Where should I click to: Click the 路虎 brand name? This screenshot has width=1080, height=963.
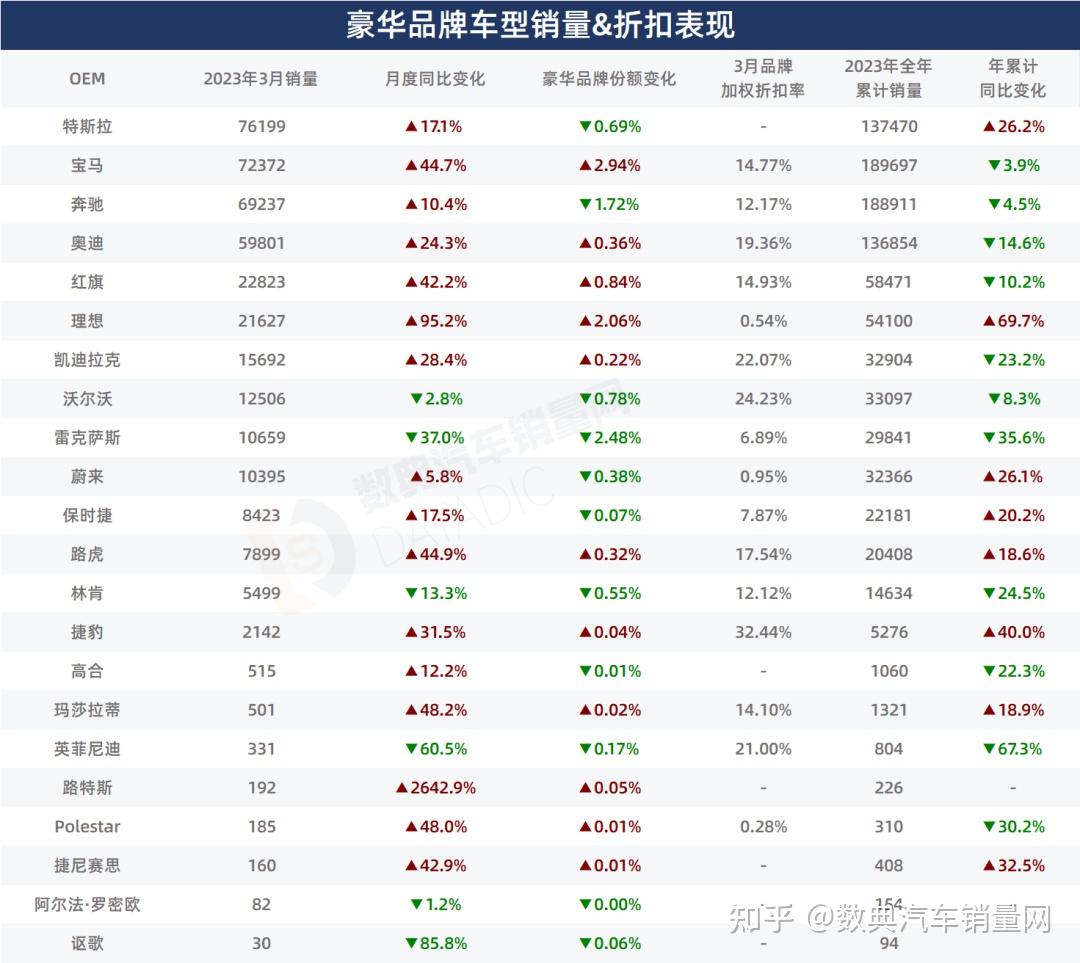87,555
